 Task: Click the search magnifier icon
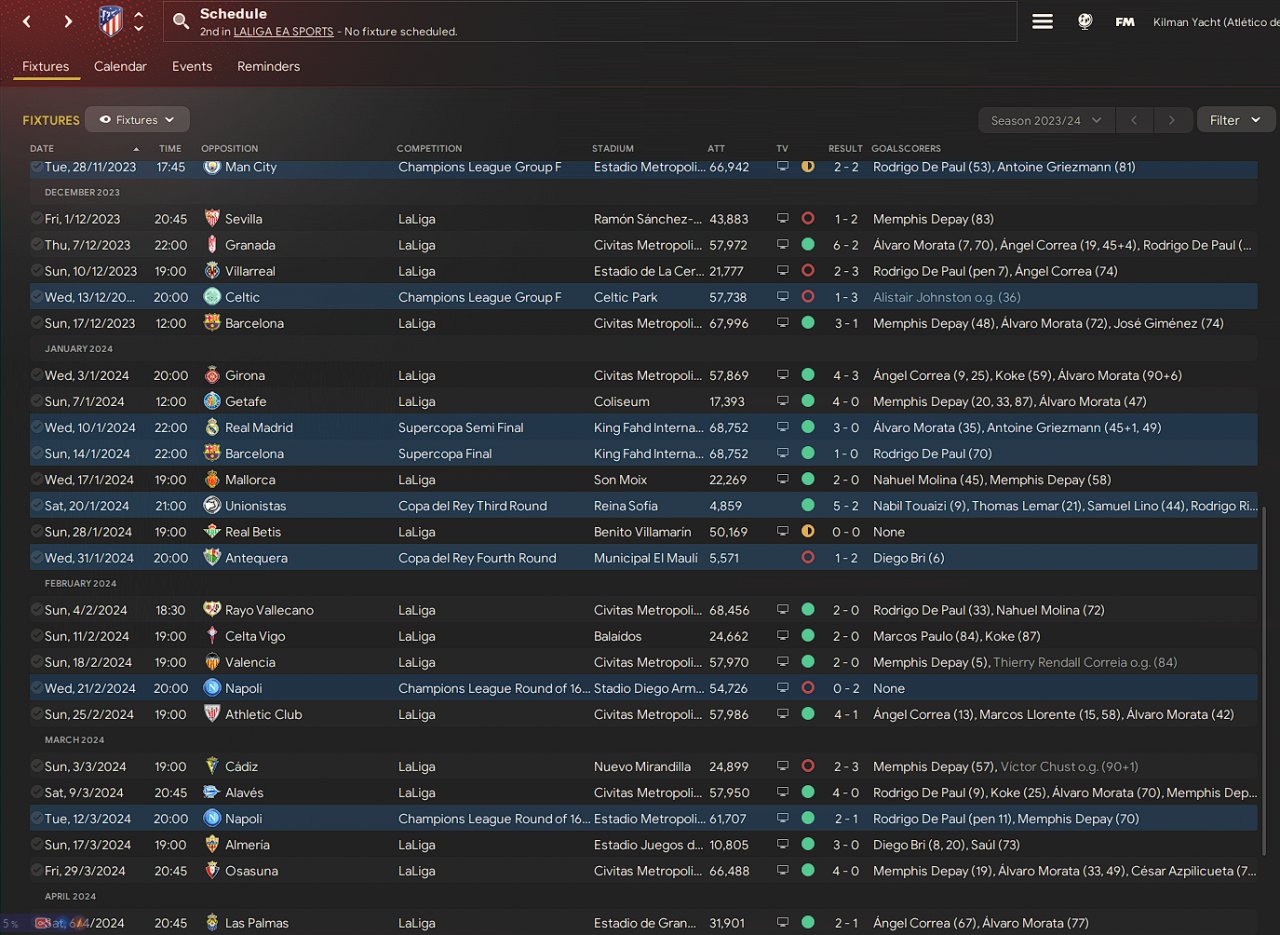tap(181, 21)
